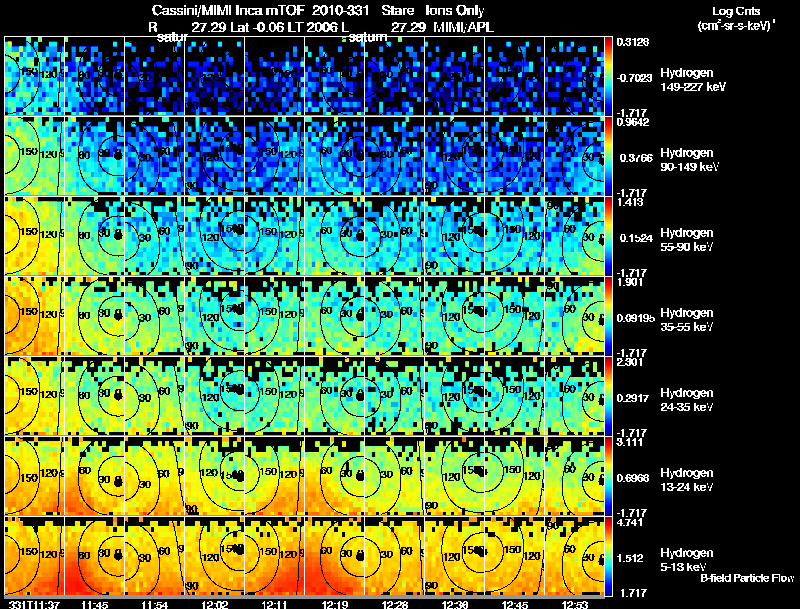Open the 24-35 keV image panel at 12:36
Screen dimensions: 800x609
point(455,396)
